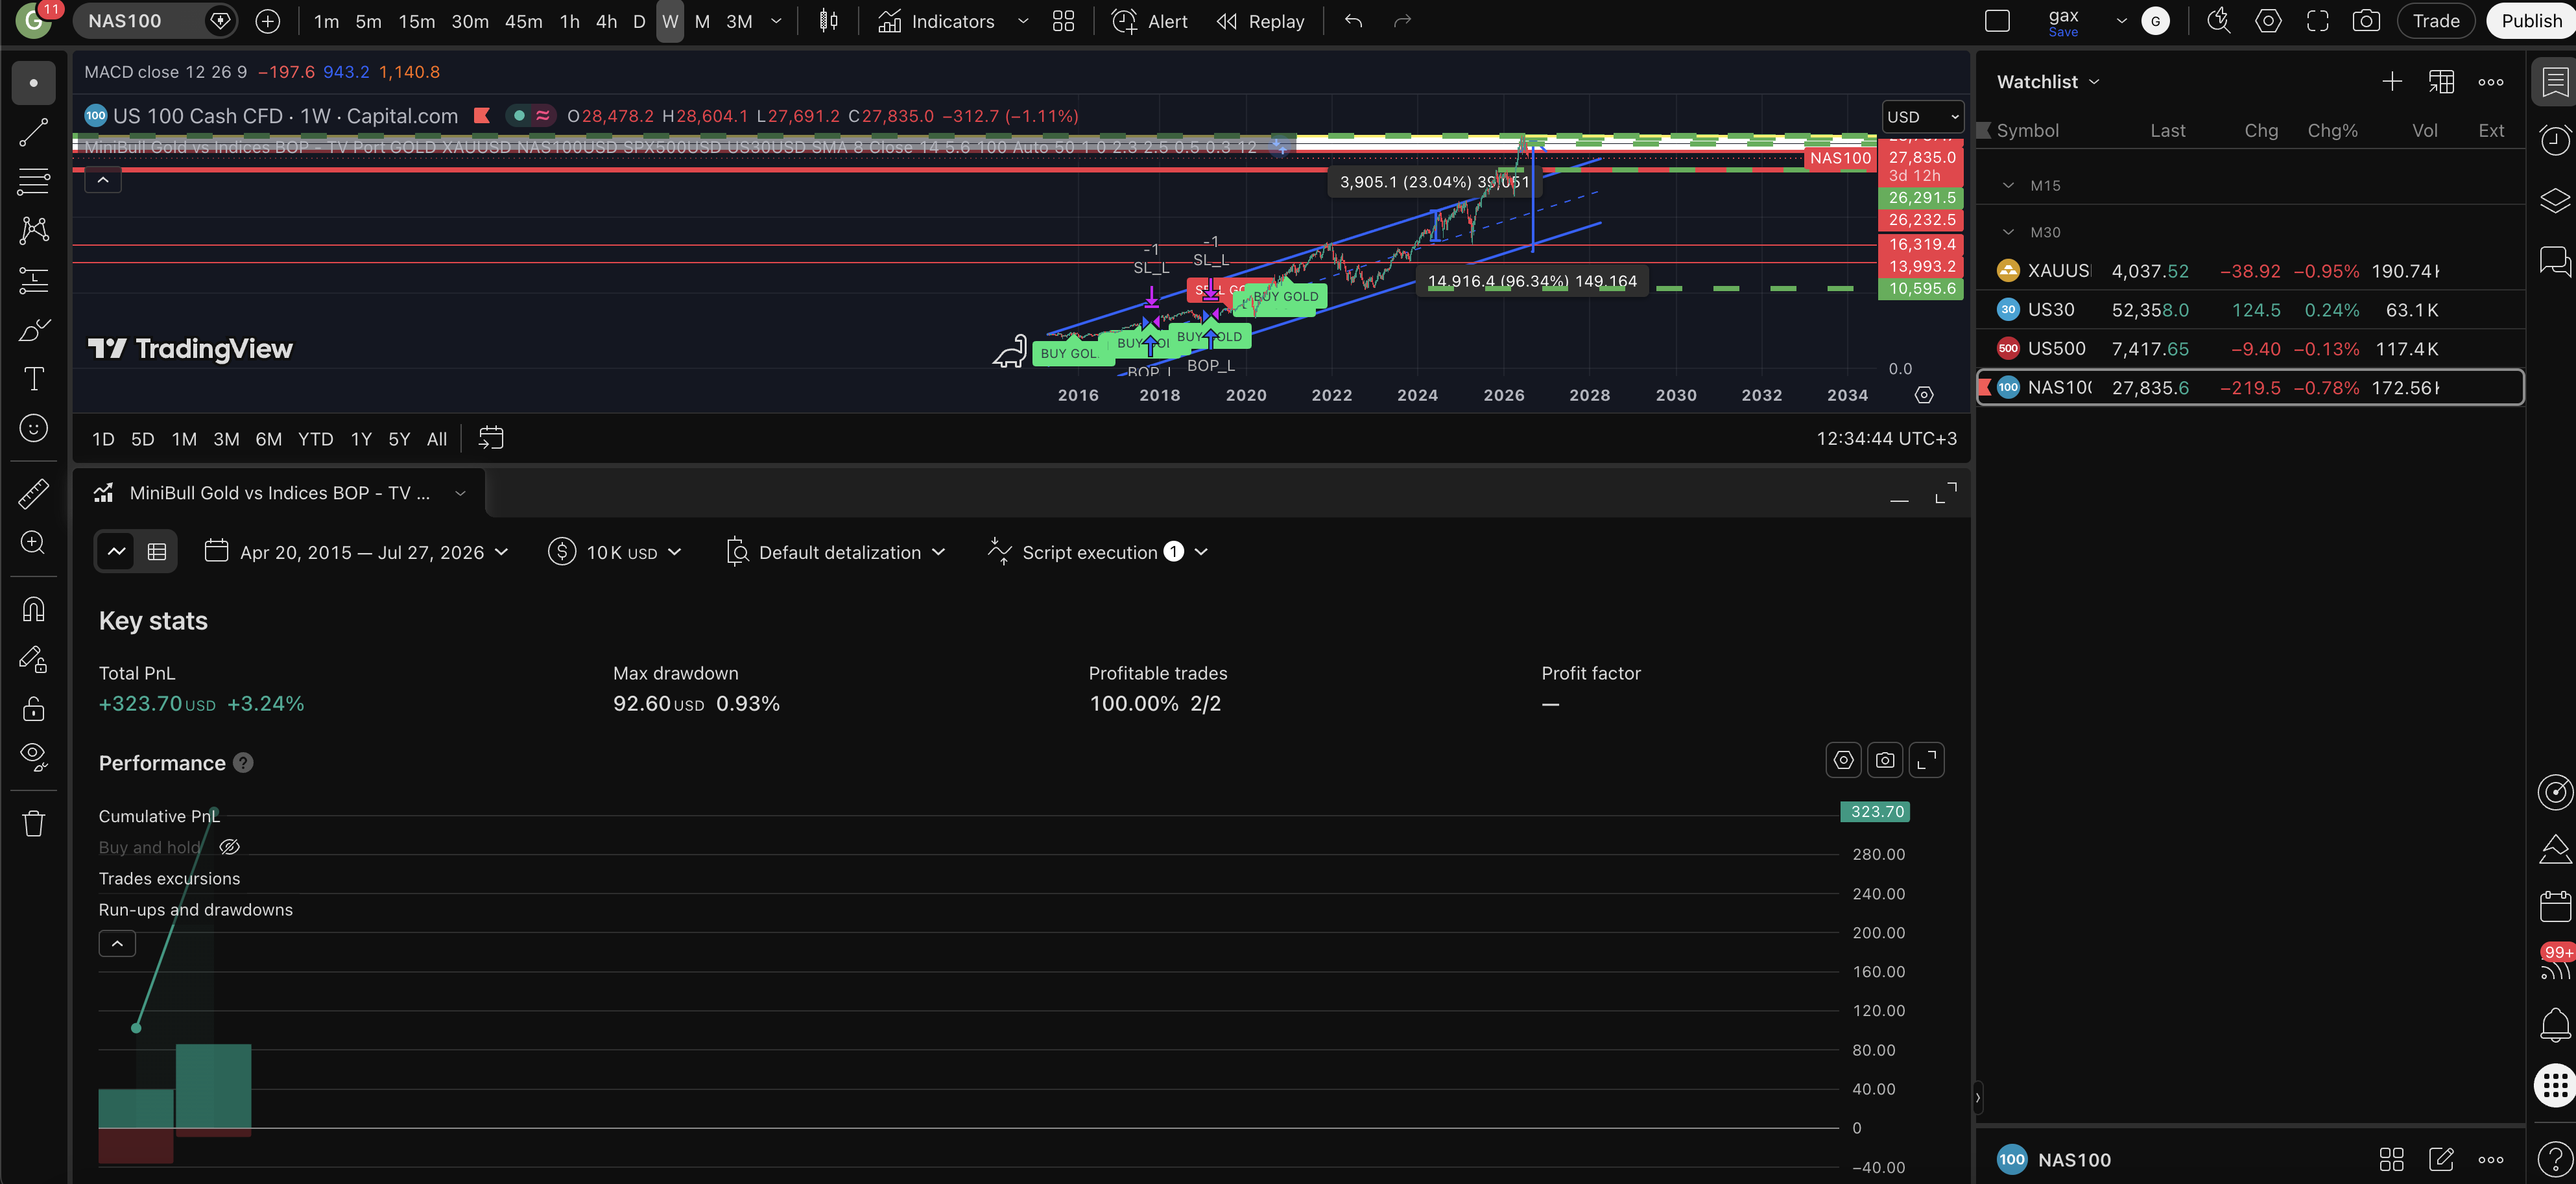Set chart range to YTD
The width and height of the screenshot is (2576, 1184).
pos(315,439)
